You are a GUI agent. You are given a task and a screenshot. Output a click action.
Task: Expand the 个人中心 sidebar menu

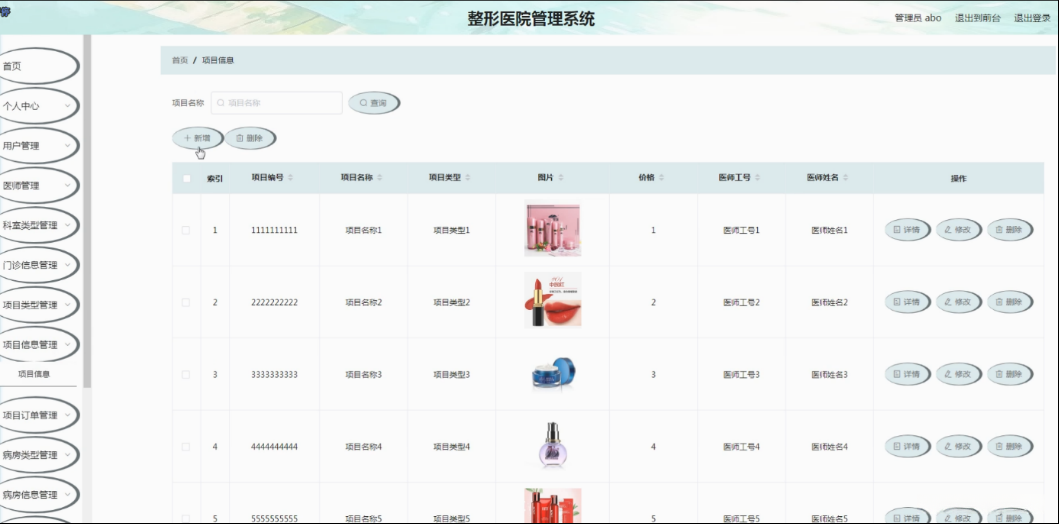37,106
